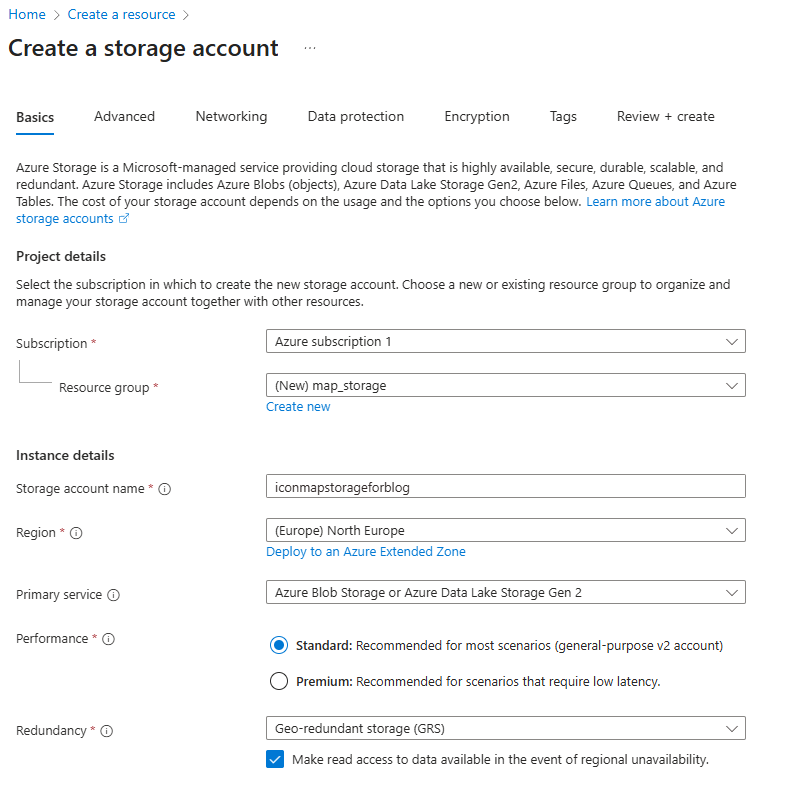This screenshot has height=801, width=786.
Task: Click external link icon after storage accounts
Action: point(124,219)
